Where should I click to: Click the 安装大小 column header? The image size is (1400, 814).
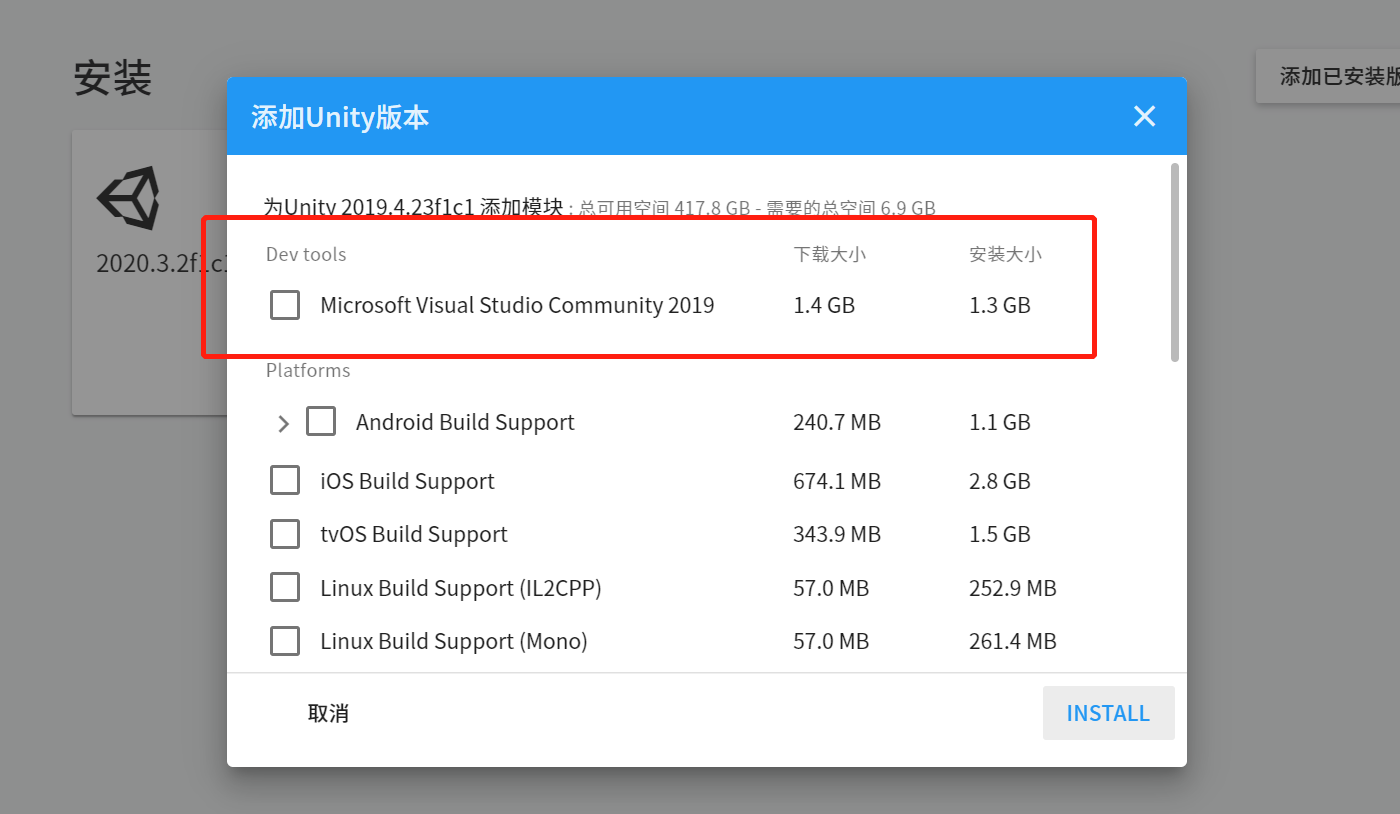click(1005, 254)
